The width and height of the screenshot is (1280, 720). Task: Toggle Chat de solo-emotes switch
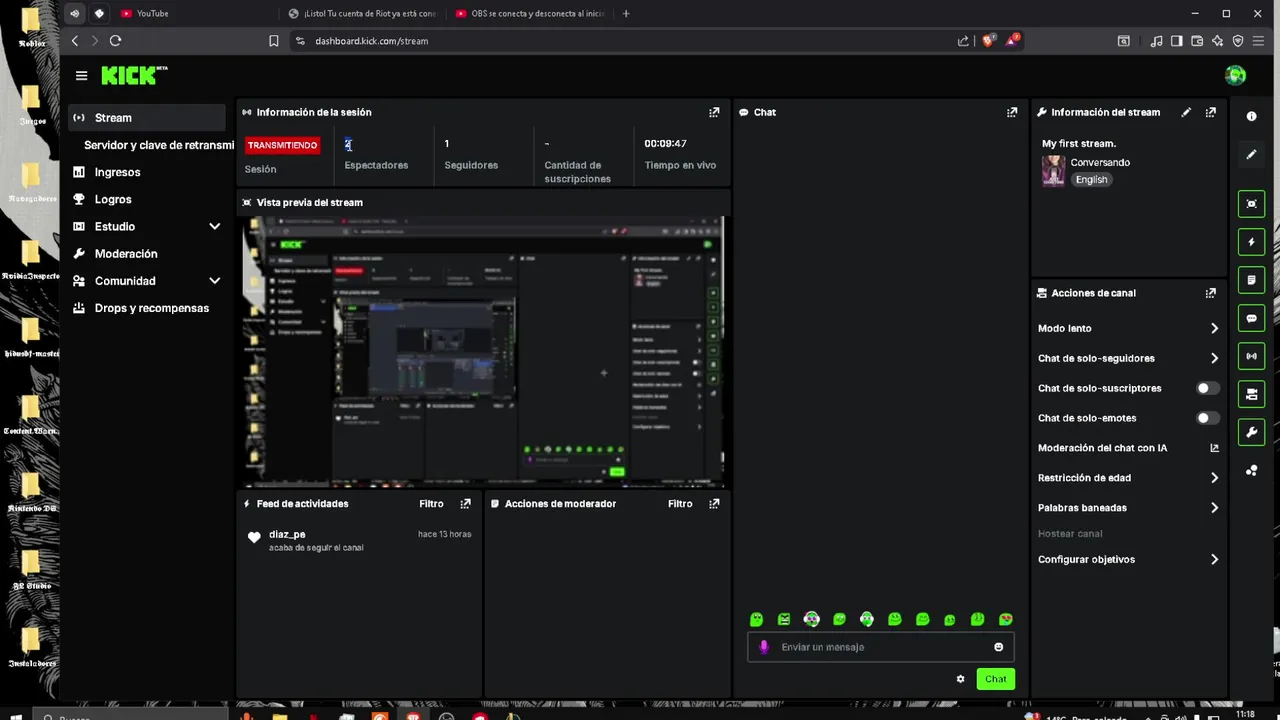point(1208,418)
